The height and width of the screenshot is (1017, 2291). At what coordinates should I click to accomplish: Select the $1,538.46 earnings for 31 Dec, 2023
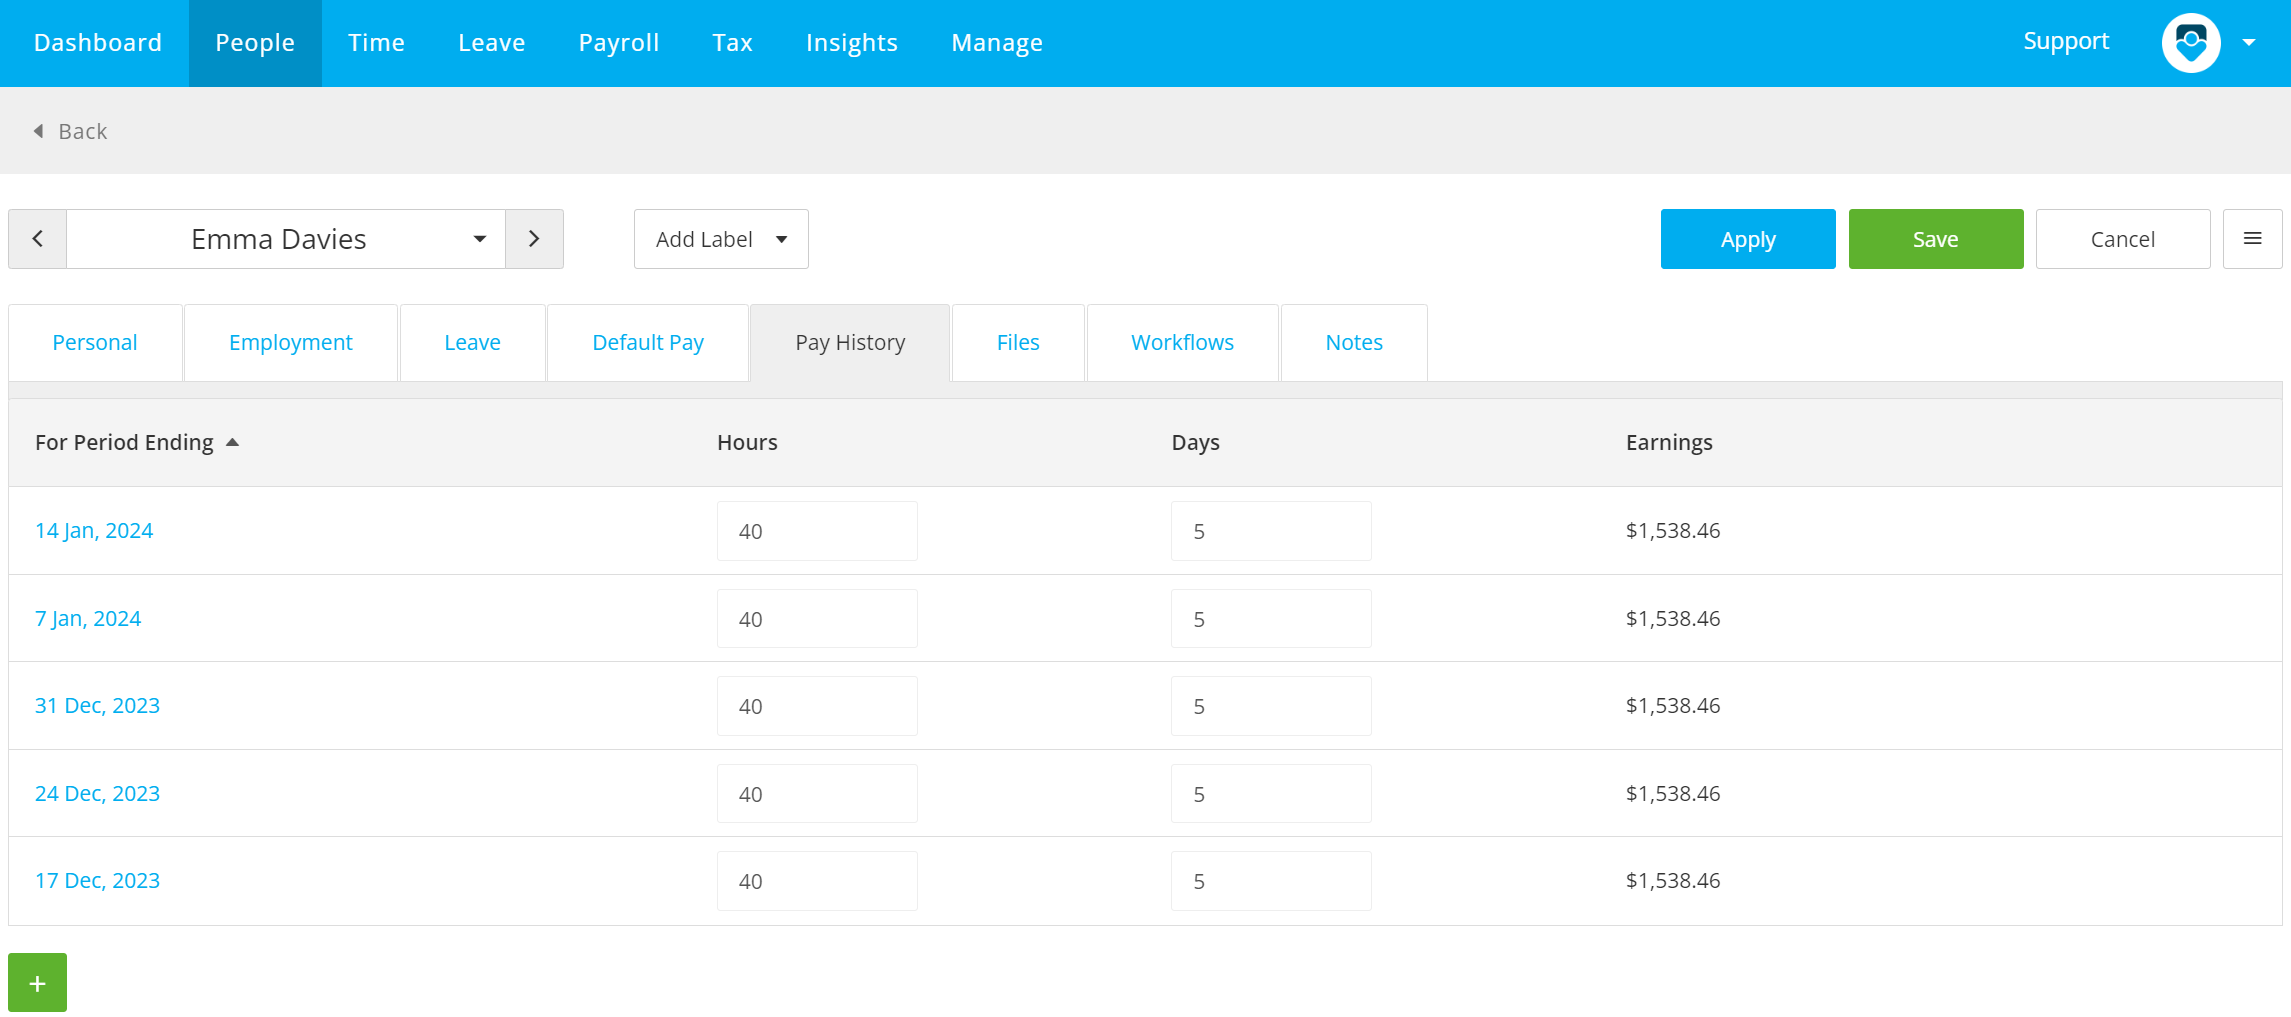(1673, 706)
